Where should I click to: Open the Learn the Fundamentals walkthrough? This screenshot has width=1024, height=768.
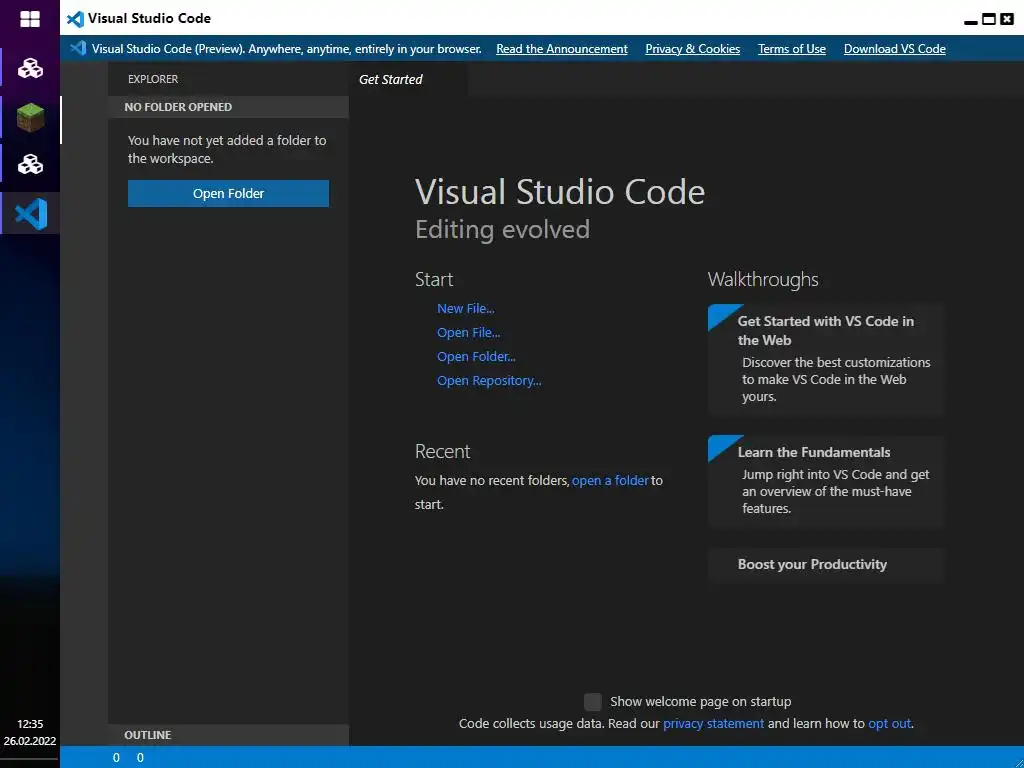pyautogui.click(x=827, y=481)
